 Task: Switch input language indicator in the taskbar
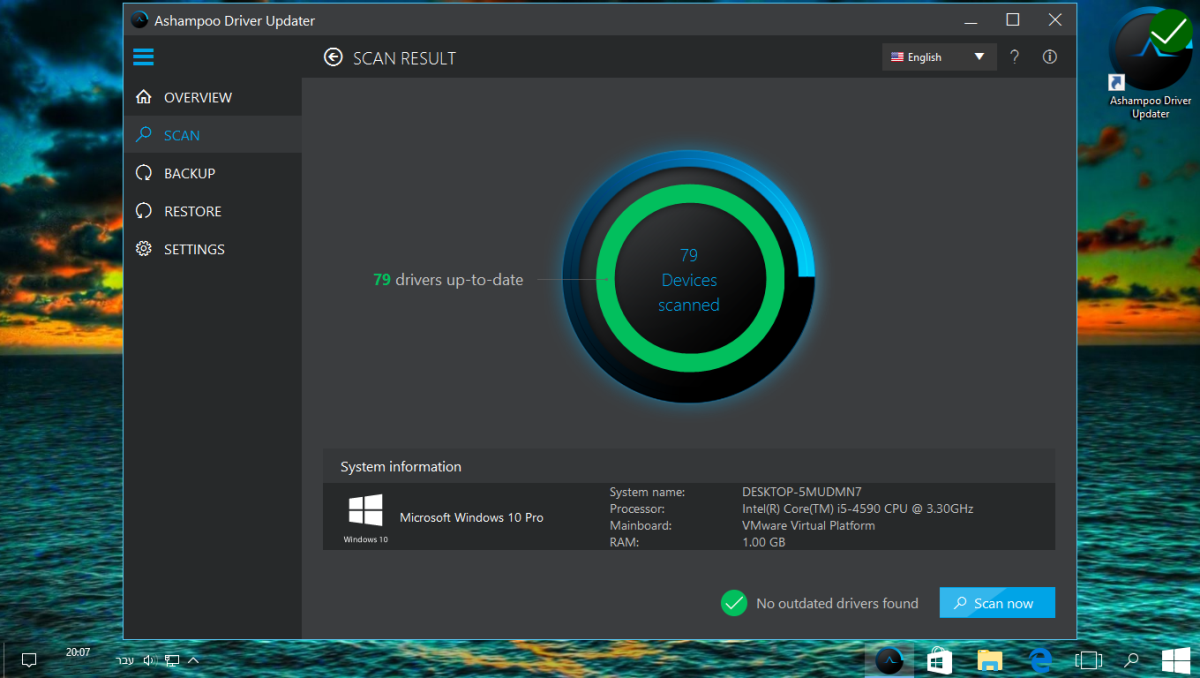pos(125,660)
